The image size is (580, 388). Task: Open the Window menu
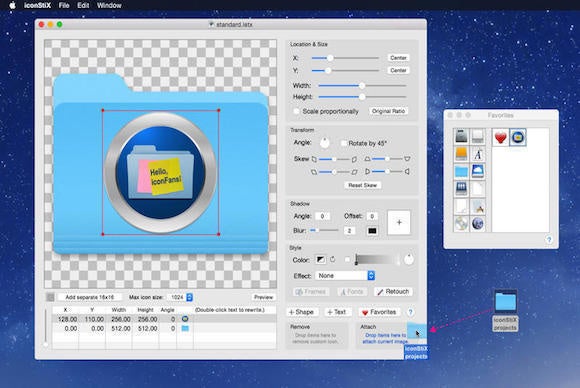click(x=109, y=5)
